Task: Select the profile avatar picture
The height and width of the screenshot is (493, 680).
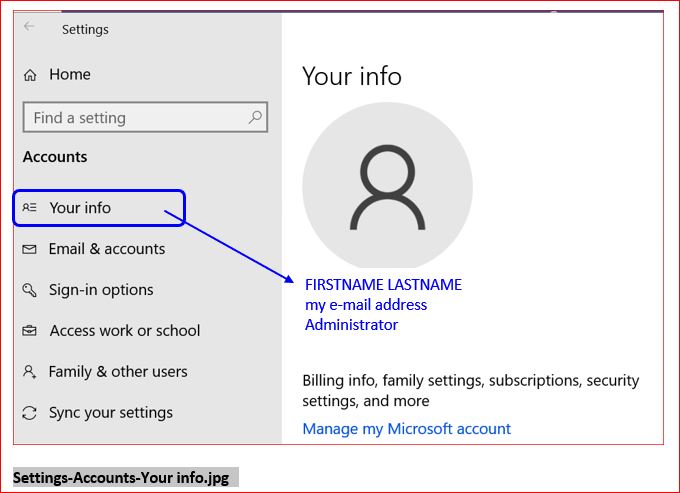Action: (387, 187)
